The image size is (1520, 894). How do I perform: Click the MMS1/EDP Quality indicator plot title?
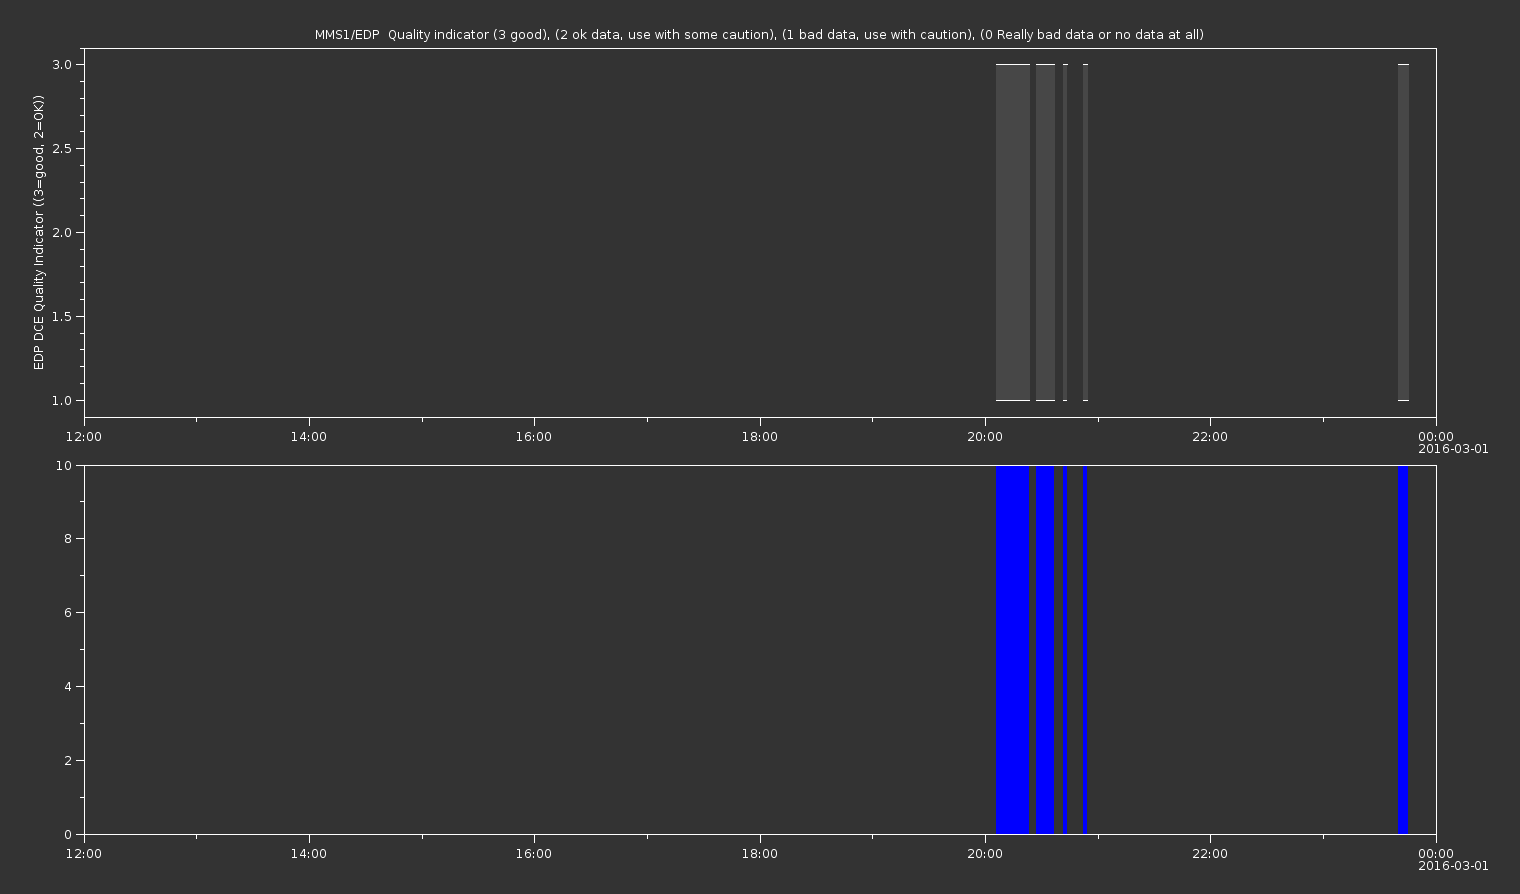click(759, 35)
